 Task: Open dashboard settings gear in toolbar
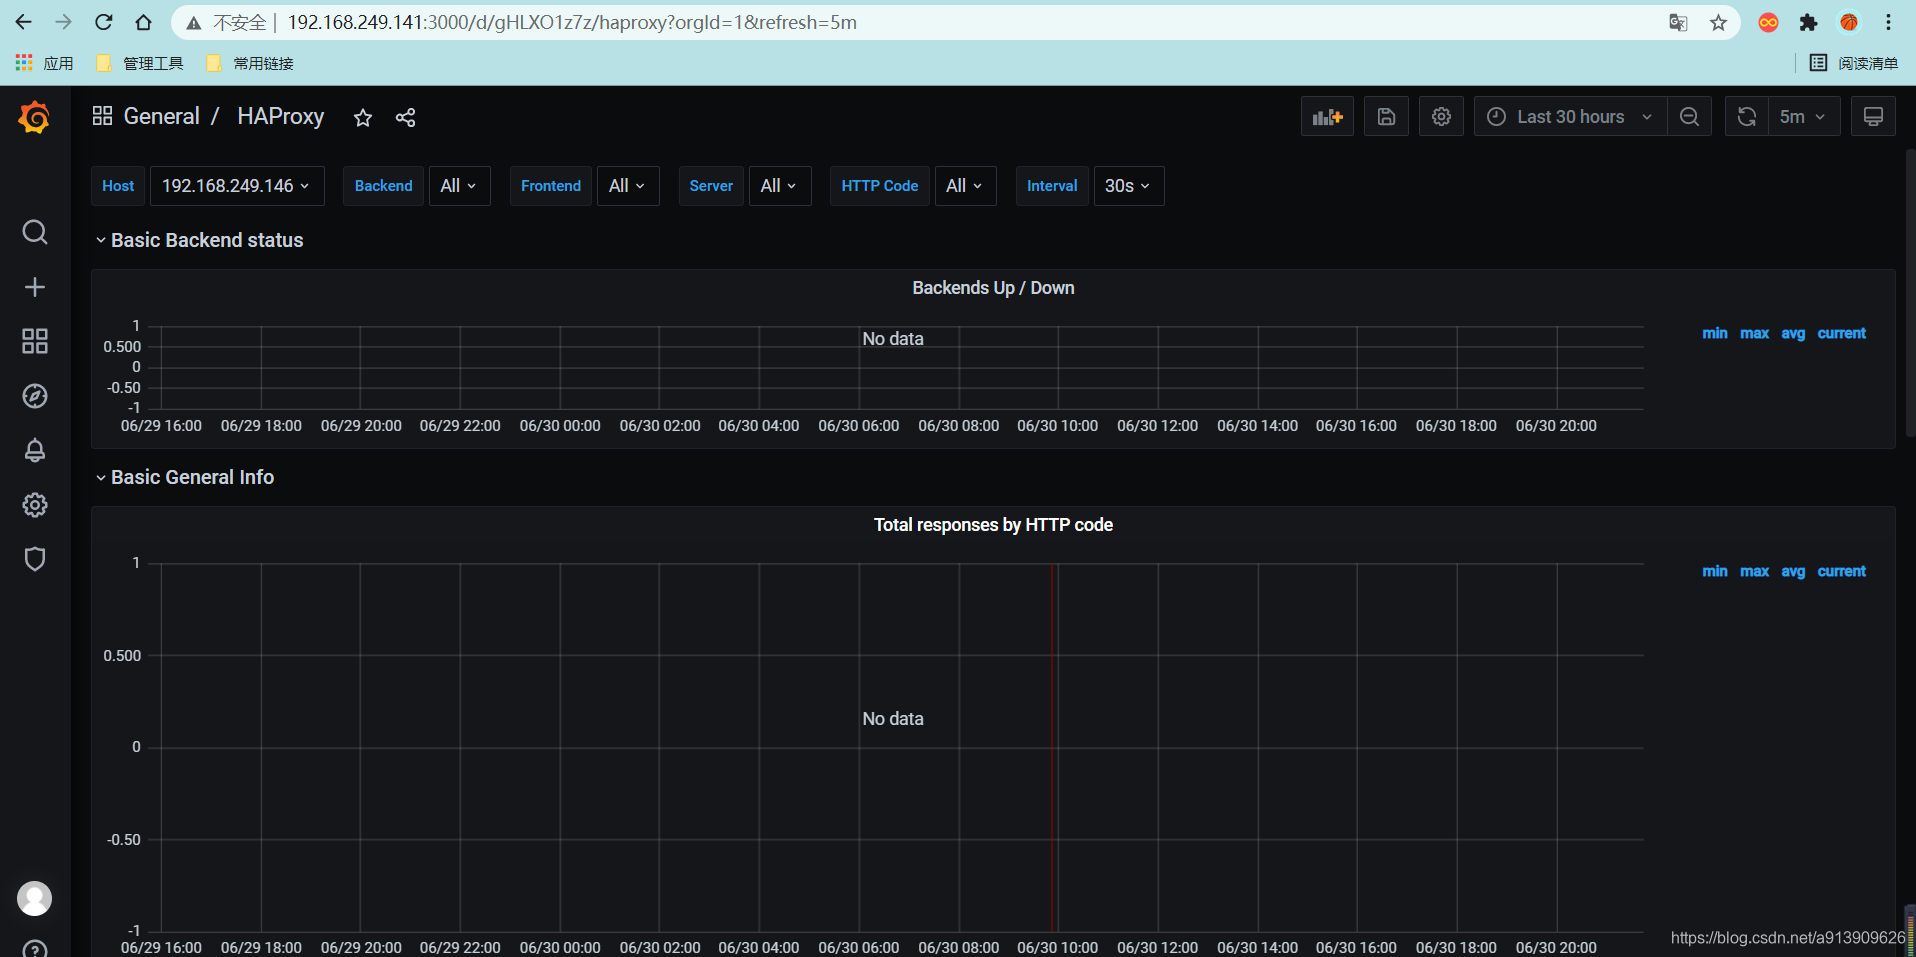click(x=1441, y=117)
